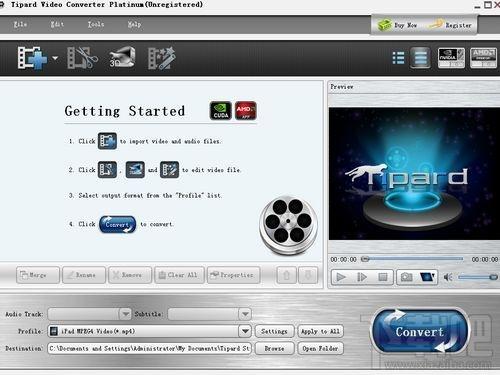Select the Clip (scissors) toolbar tool
500x375 pixels.
[82, 58]
